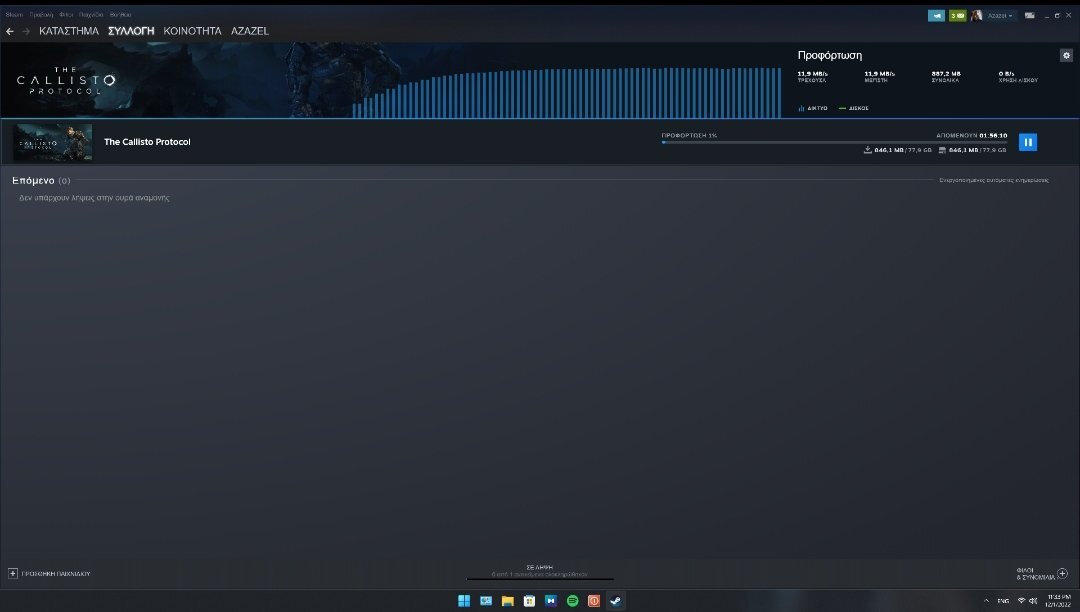This screenshot has height=612, width=1080.
Task: Open the red taskbar app icon
Action: 594,601
